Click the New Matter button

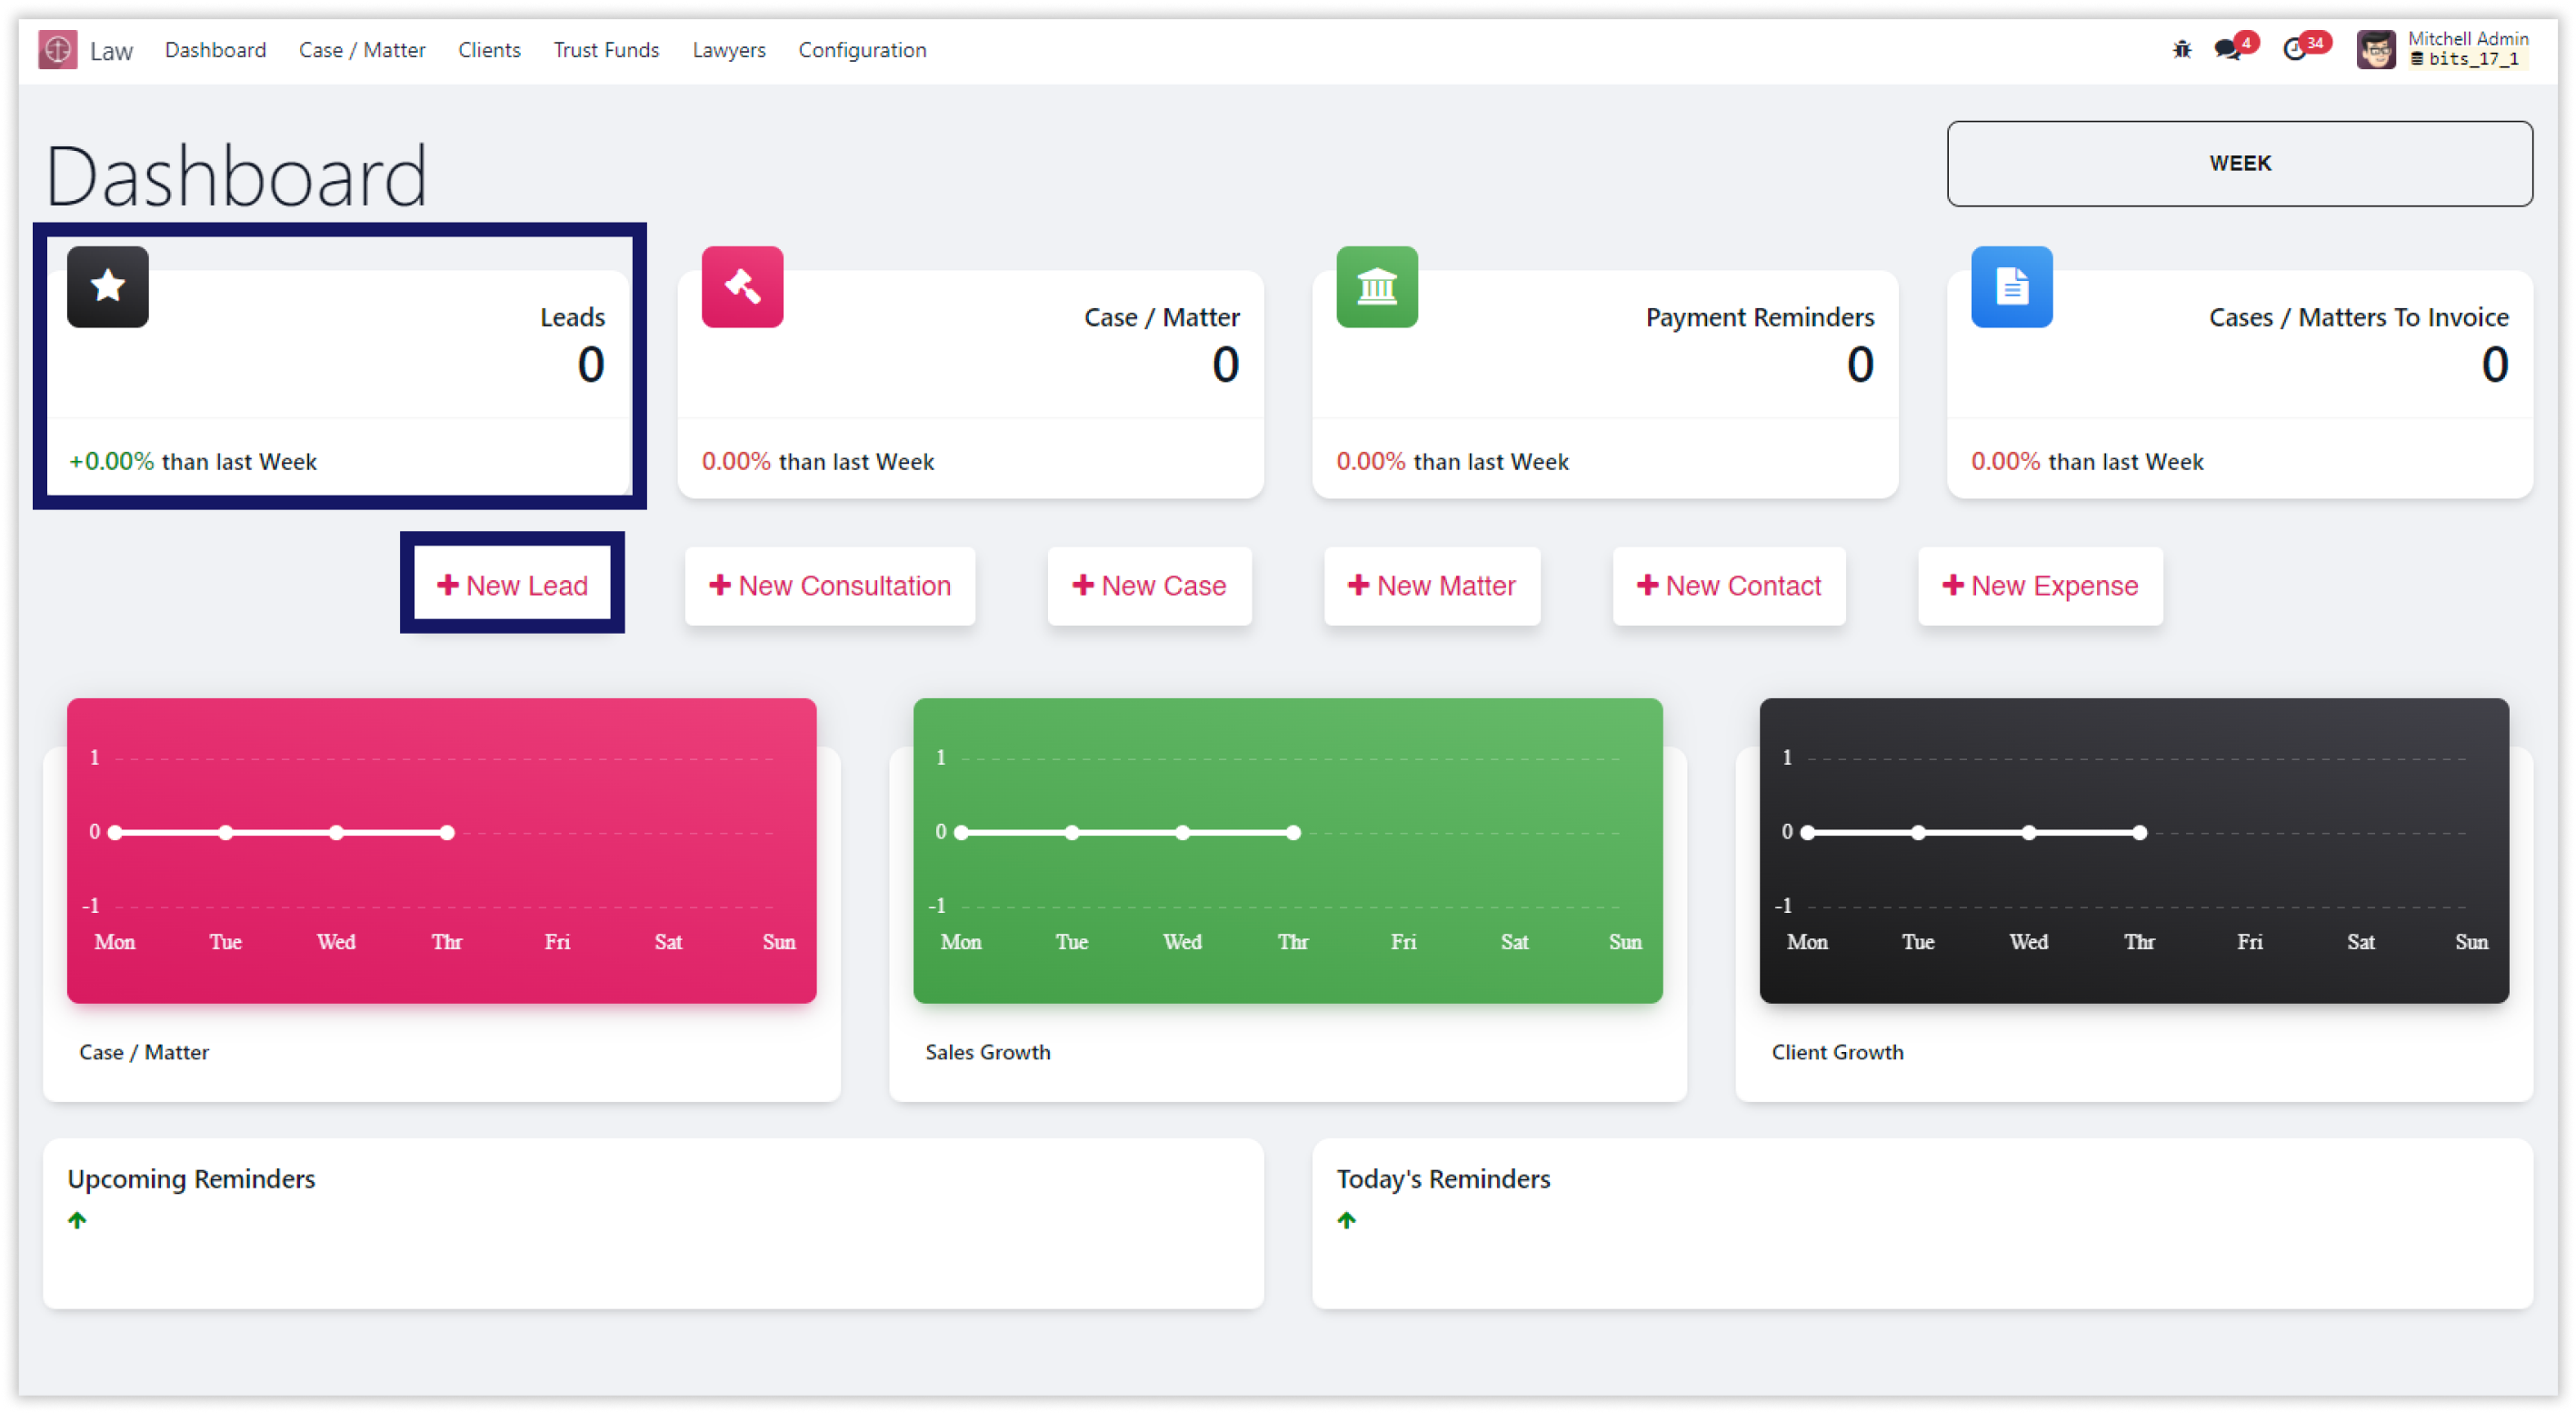pos(1432,586)
